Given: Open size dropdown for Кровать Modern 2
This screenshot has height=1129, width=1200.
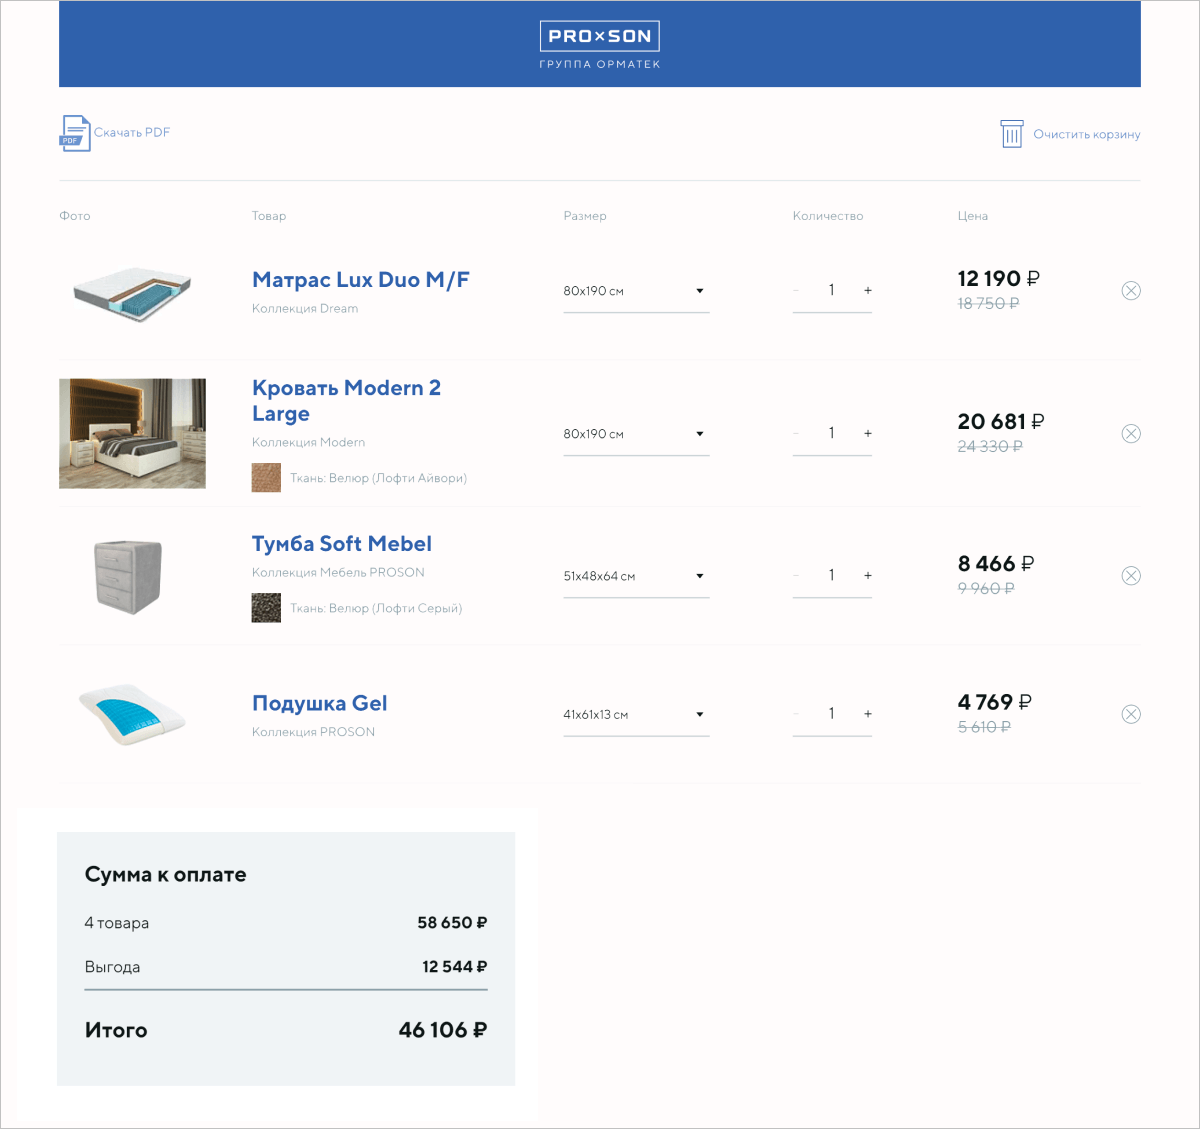Looking at the screenshot, I should tap(636, 434).
